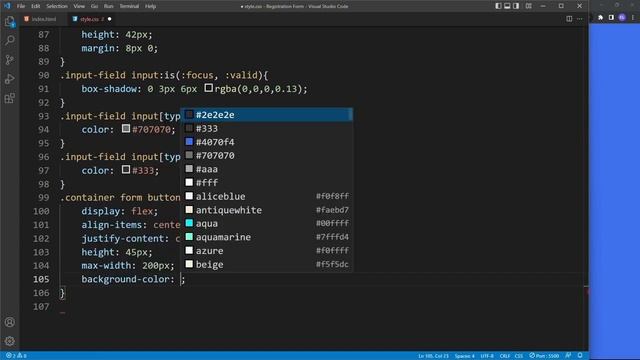The height and width of the screenshot is (360, 640).
Task: Click the VS Code logo icon
Action: tap(7, 6)
